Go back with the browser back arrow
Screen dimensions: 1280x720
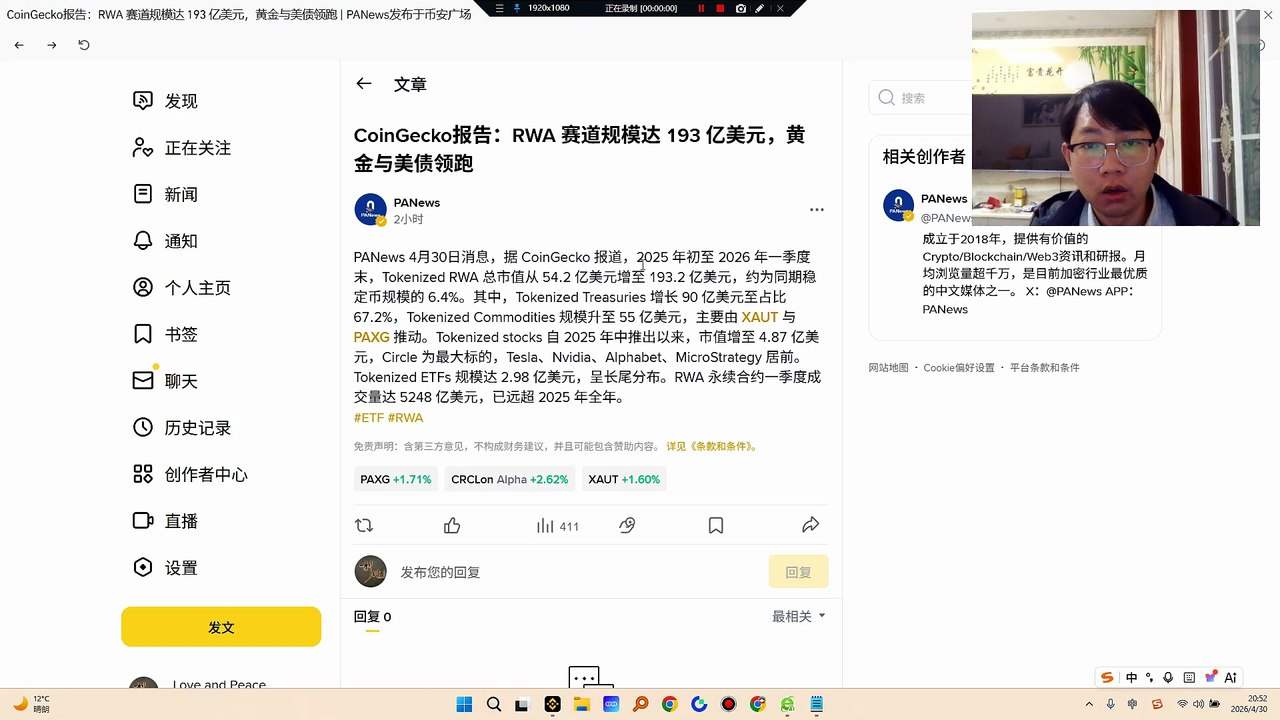tap(19, 45)
